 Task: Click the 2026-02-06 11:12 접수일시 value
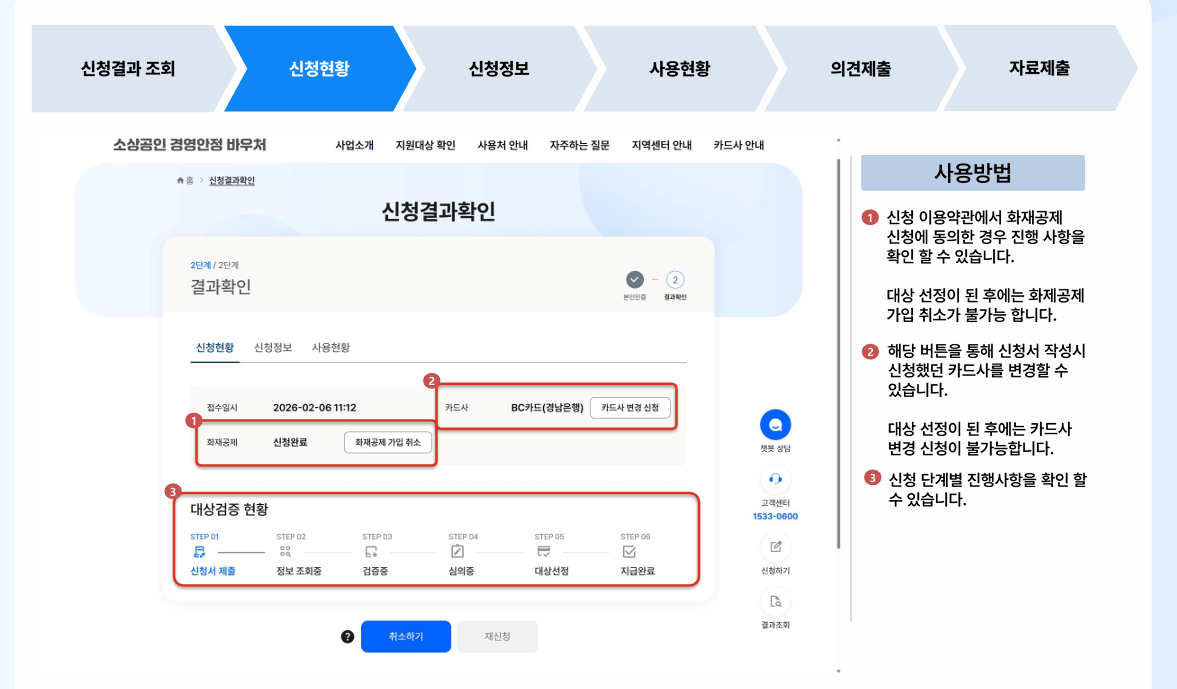point(315,408)
